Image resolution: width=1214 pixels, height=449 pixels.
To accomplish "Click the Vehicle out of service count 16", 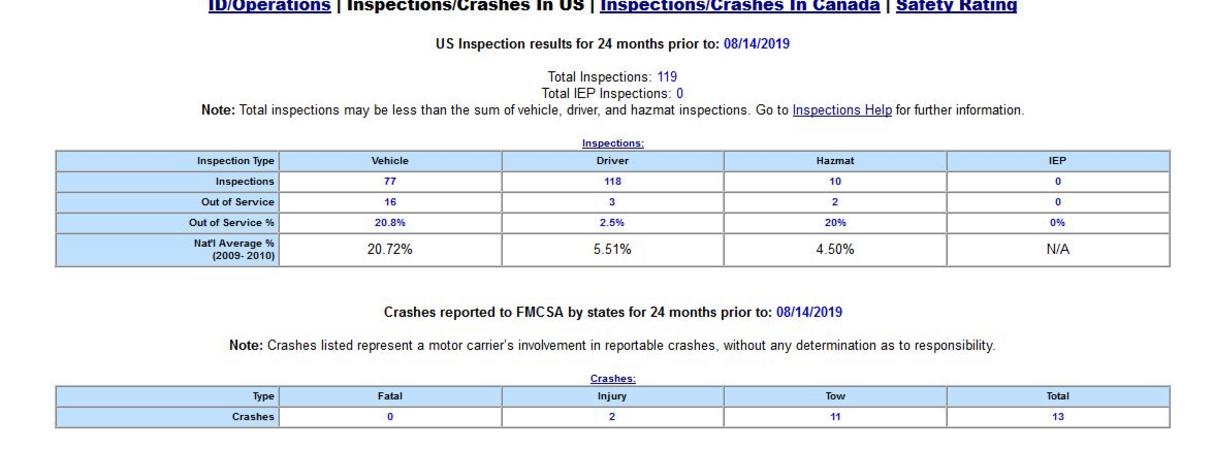I will [390, 202].
